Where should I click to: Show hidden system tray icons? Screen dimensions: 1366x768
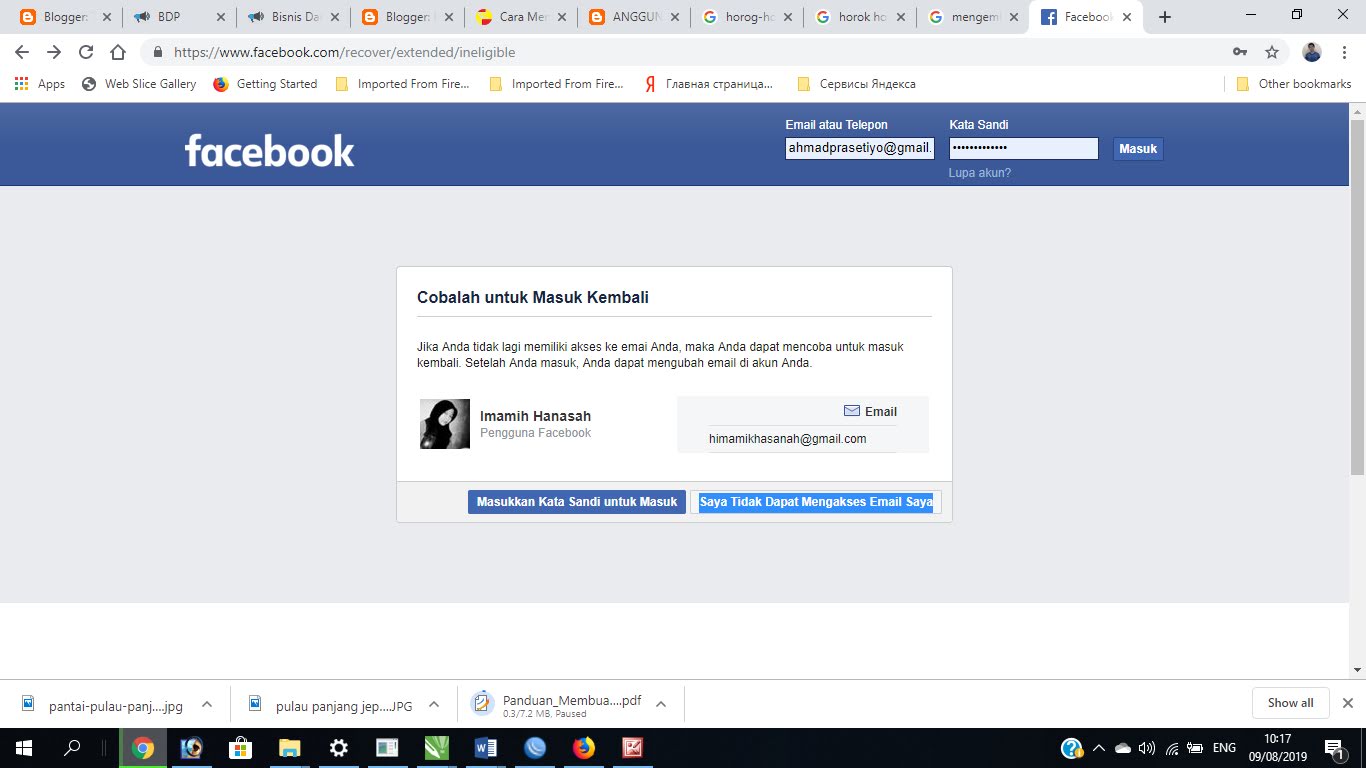point(1099,748)
